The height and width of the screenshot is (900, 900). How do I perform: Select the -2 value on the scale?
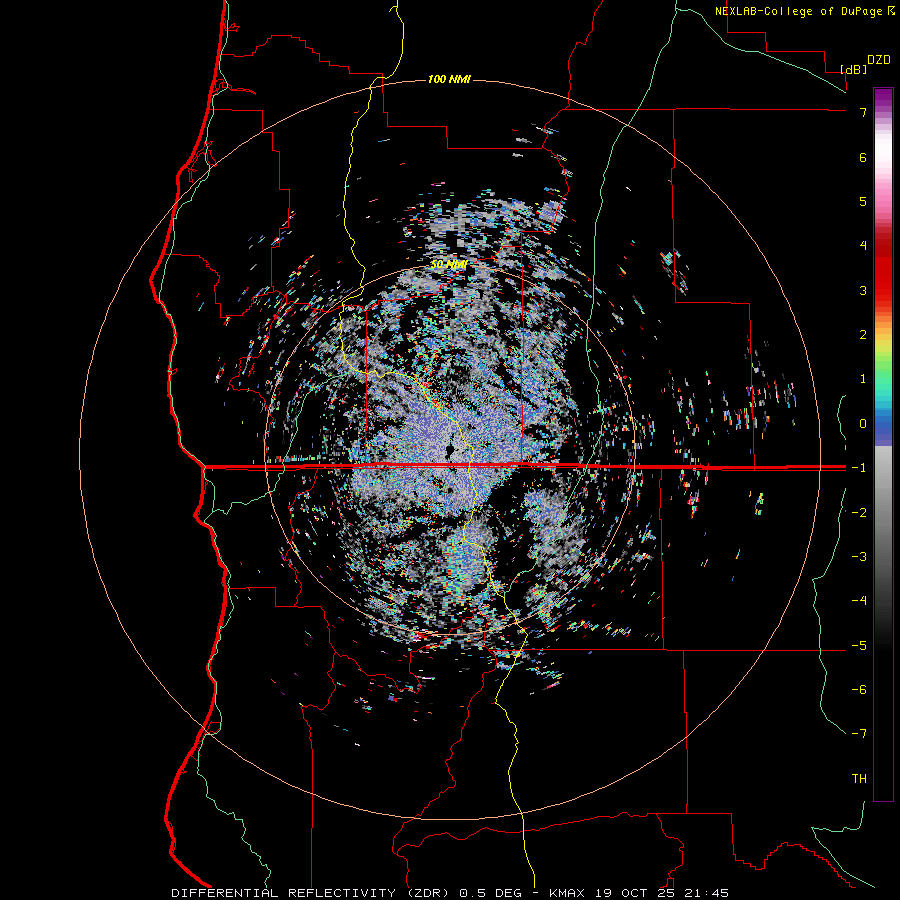(859, 512)
